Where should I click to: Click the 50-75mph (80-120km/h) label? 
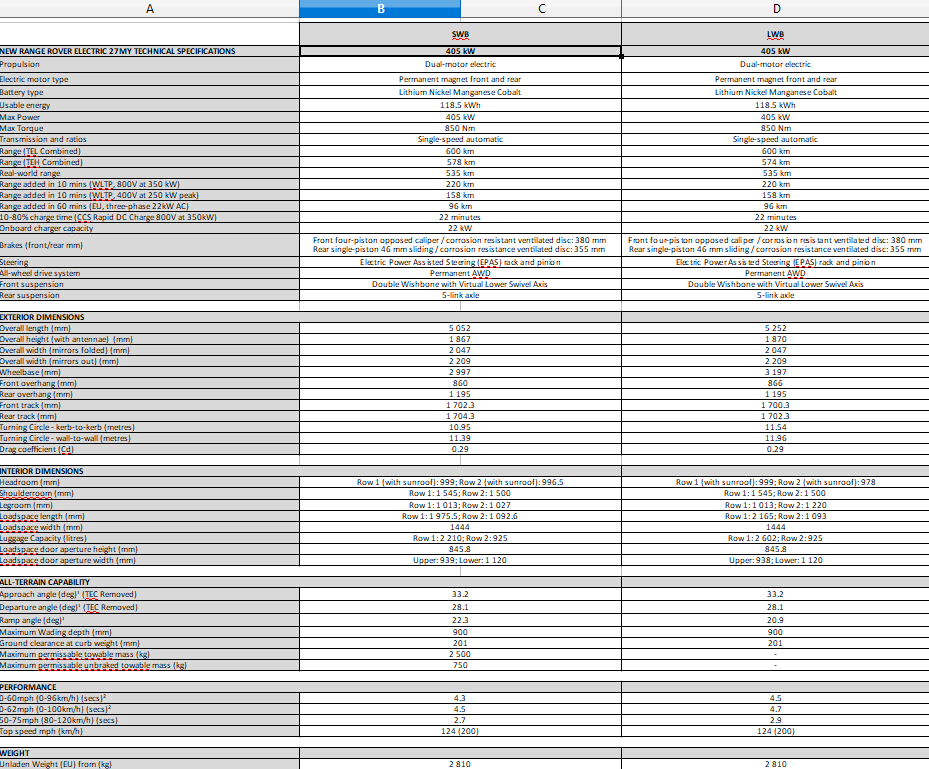click(x=149, y=720)
